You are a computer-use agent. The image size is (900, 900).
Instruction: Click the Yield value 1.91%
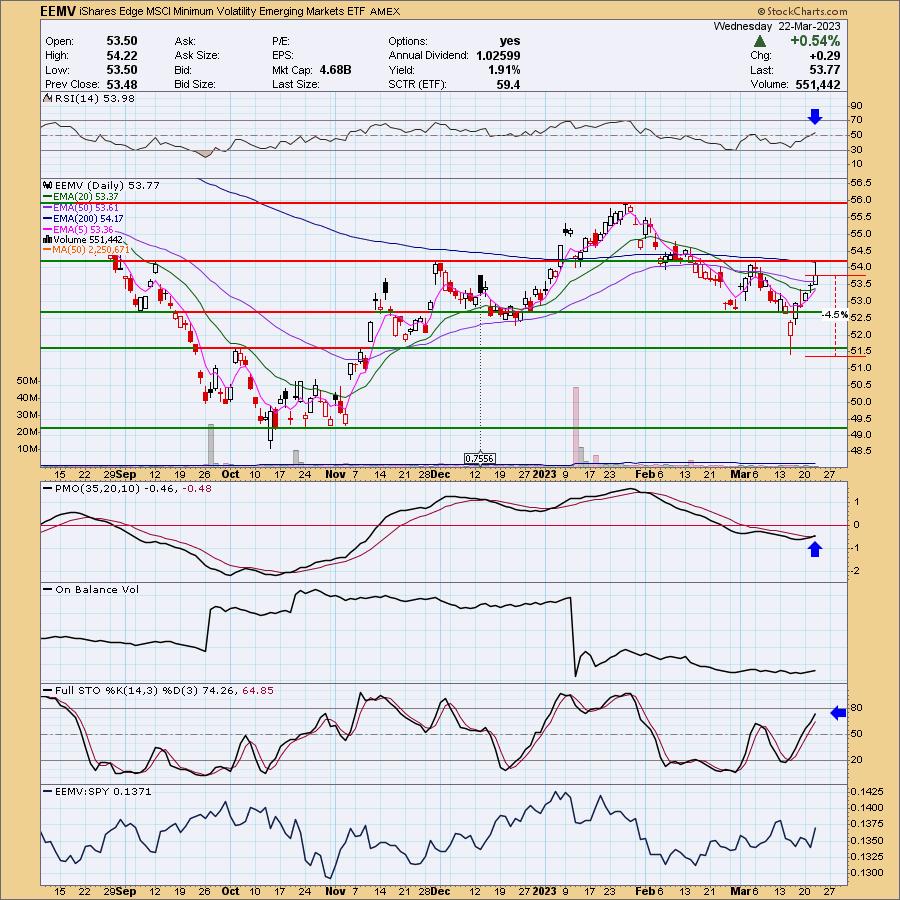pos(506,70)
